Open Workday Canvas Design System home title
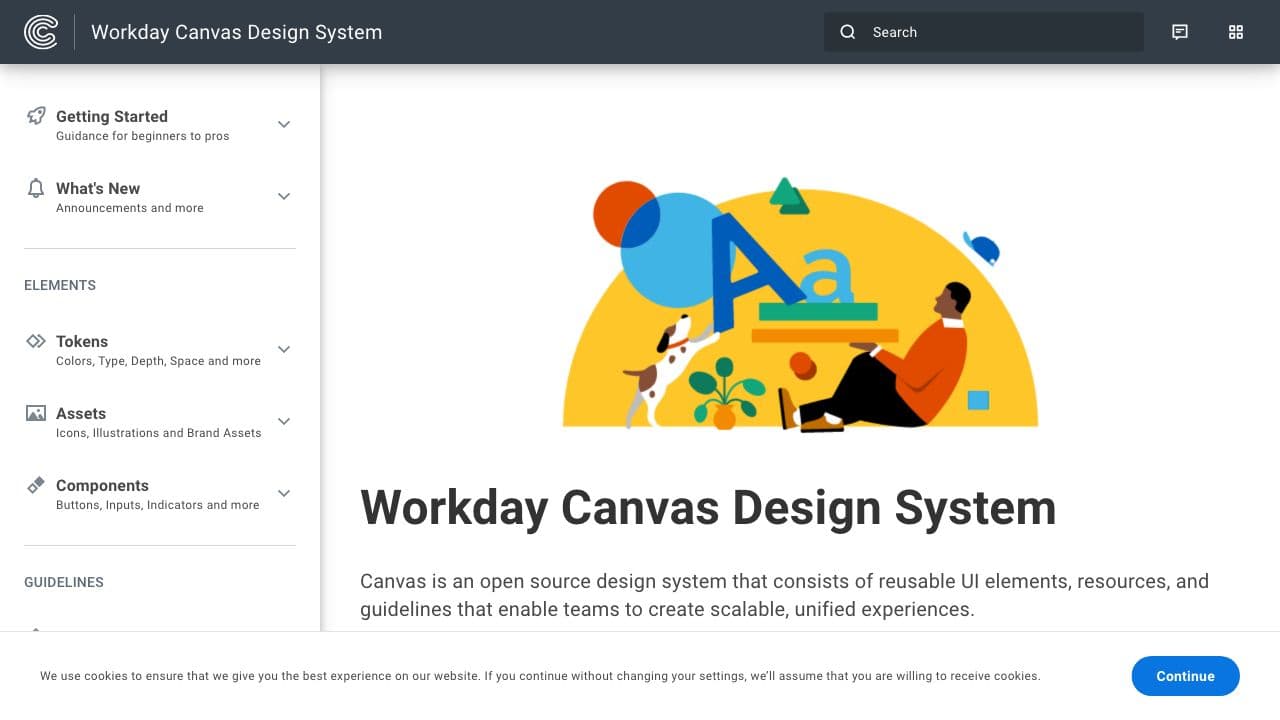Screen dimensions: 1280x720 pos(236,32)
